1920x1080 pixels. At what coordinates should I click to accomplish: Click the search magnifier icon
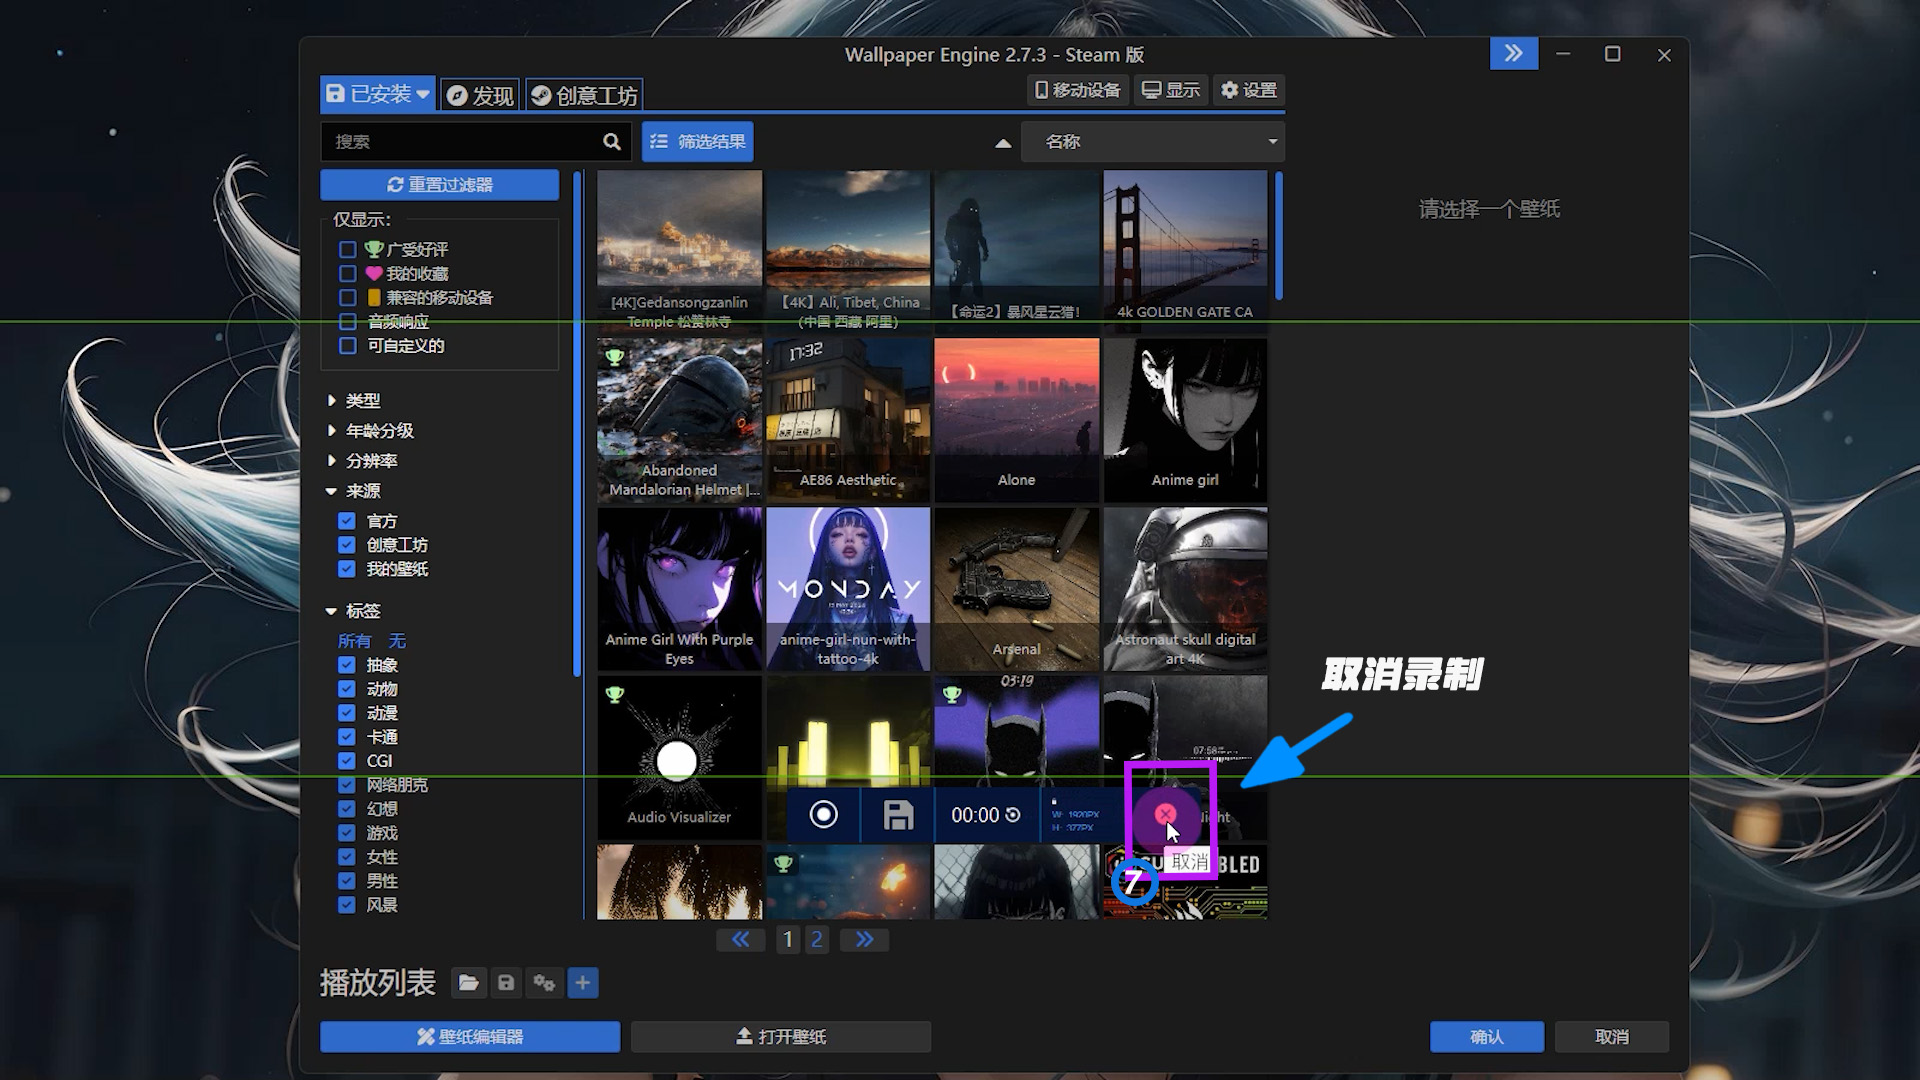[612, 142]
